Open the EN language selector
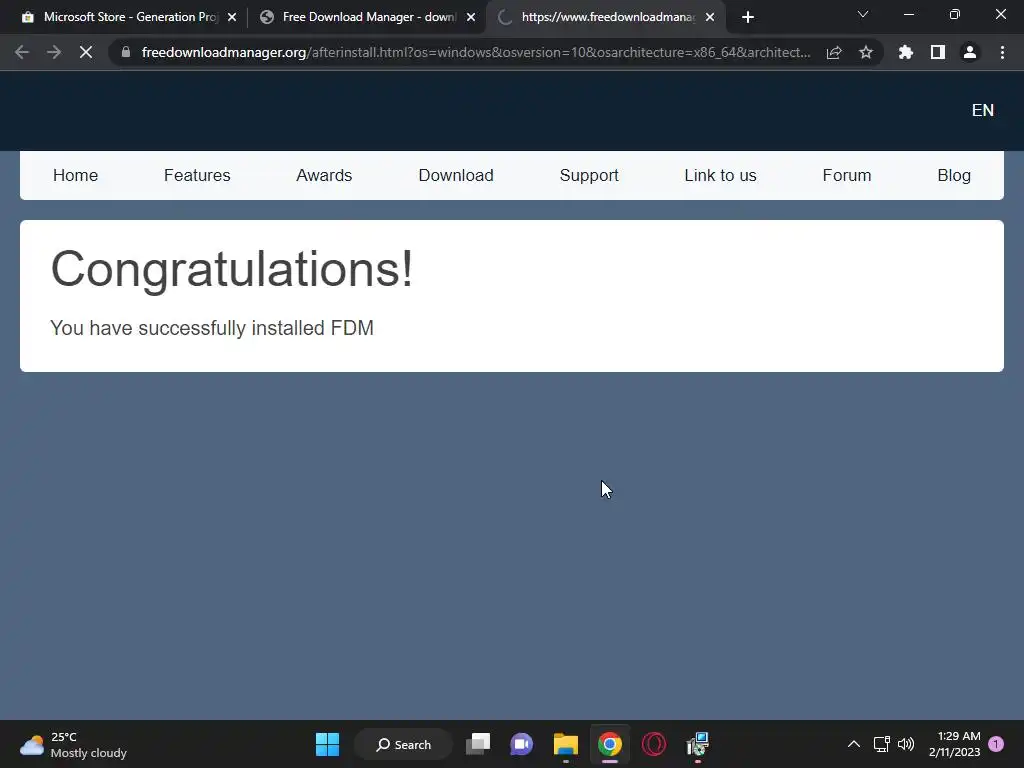Image resolution: width=1024 pixels, height=768 pixels. [983, 110]
